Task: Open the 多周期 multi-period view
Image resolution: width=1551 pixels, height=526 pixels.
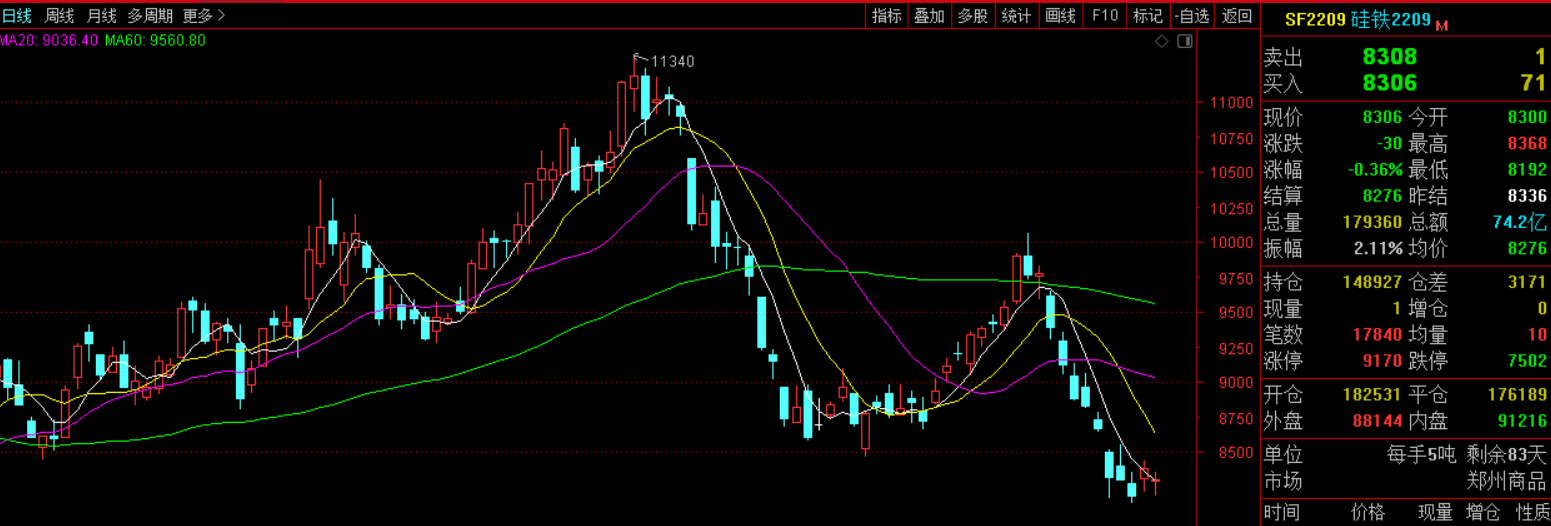Action: point(150,16)
